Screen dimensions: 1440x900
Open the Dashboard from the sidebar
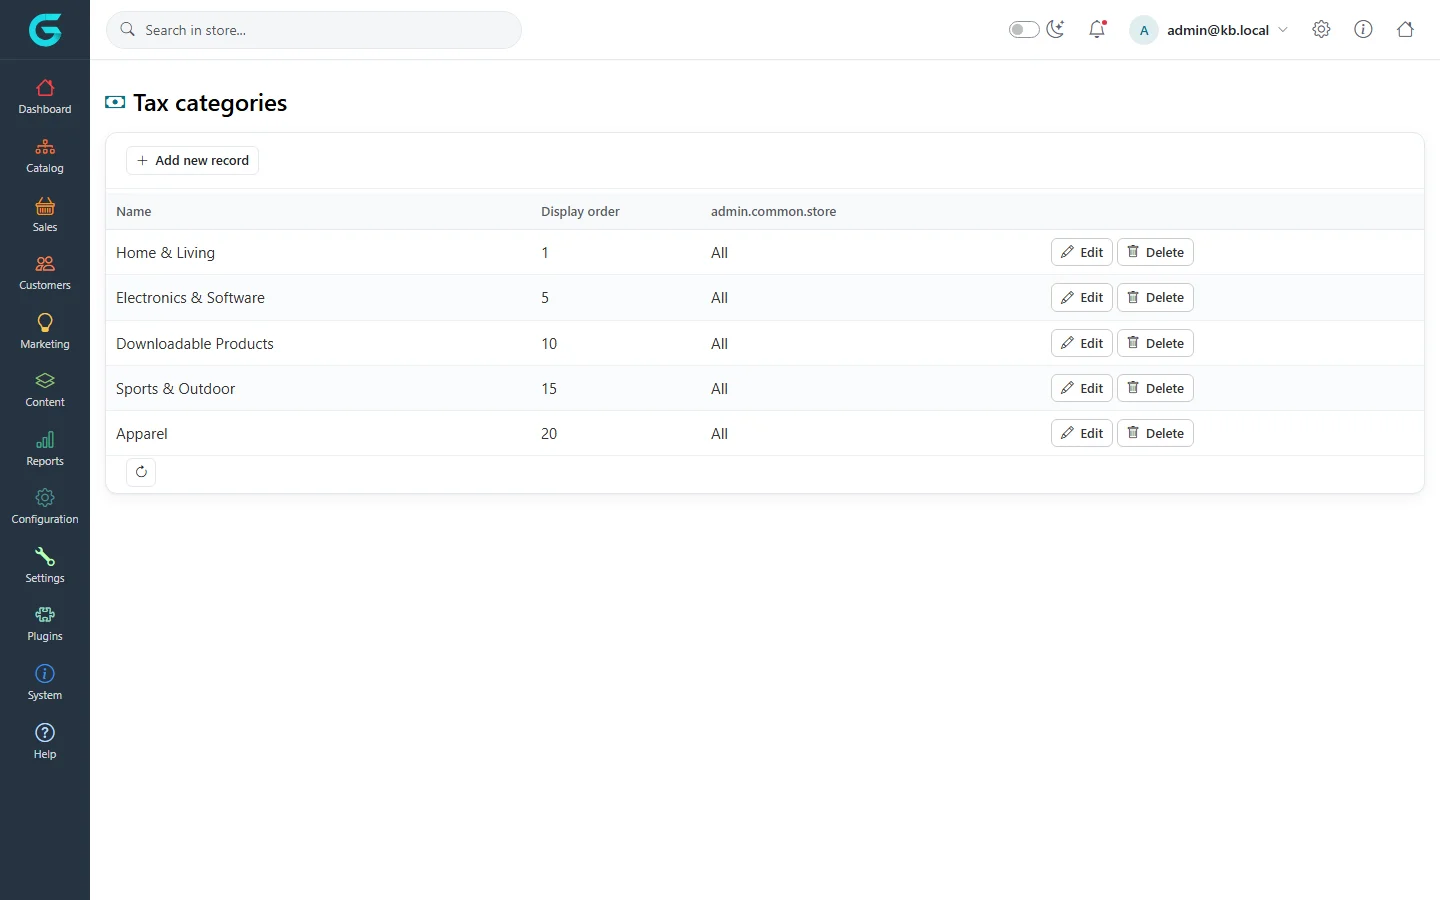pyautogui.click(x=45, y=97)
